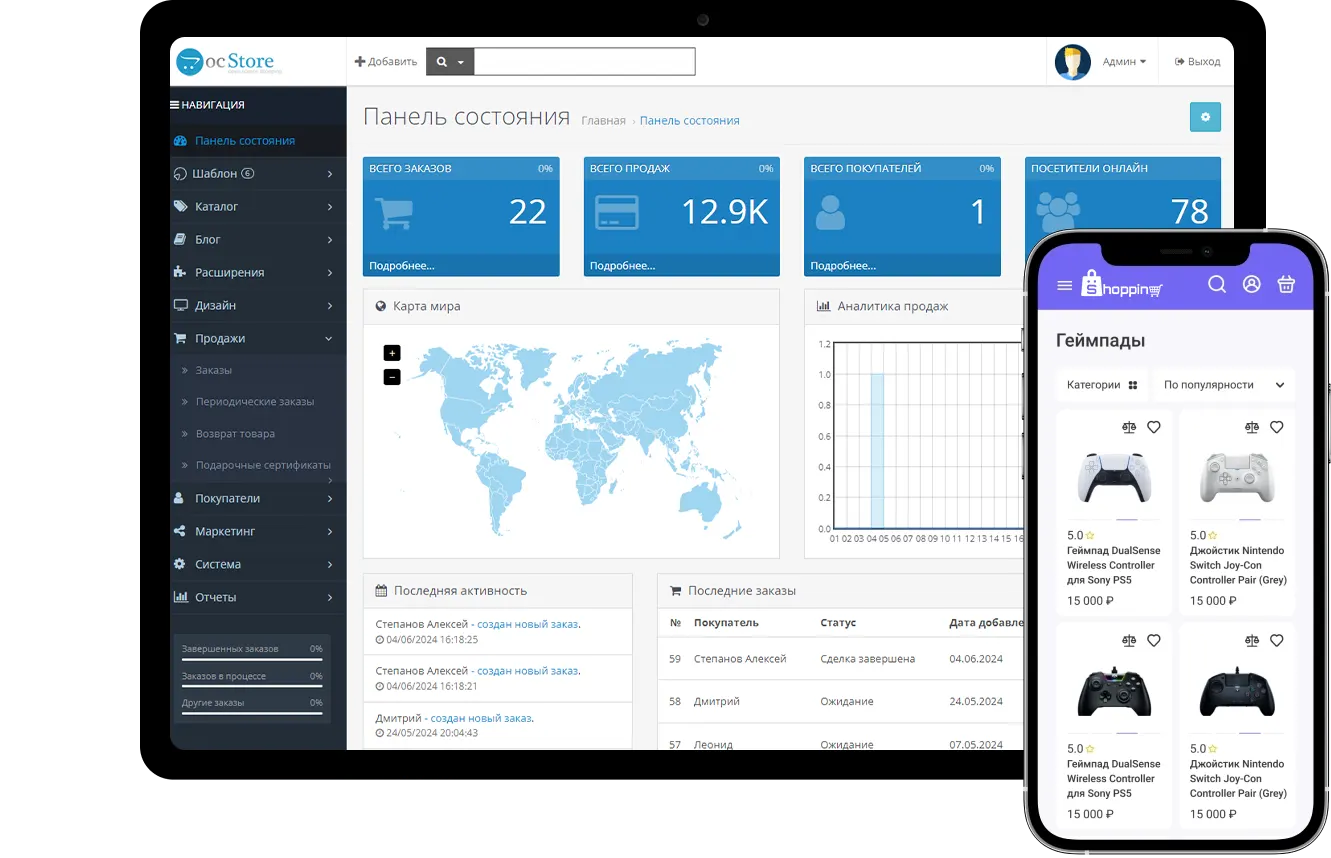Image resolution: width=1331 pixels, height=858 pixels.
Task: Open the phone app hamburger menu
Action: pos(1064,286)
